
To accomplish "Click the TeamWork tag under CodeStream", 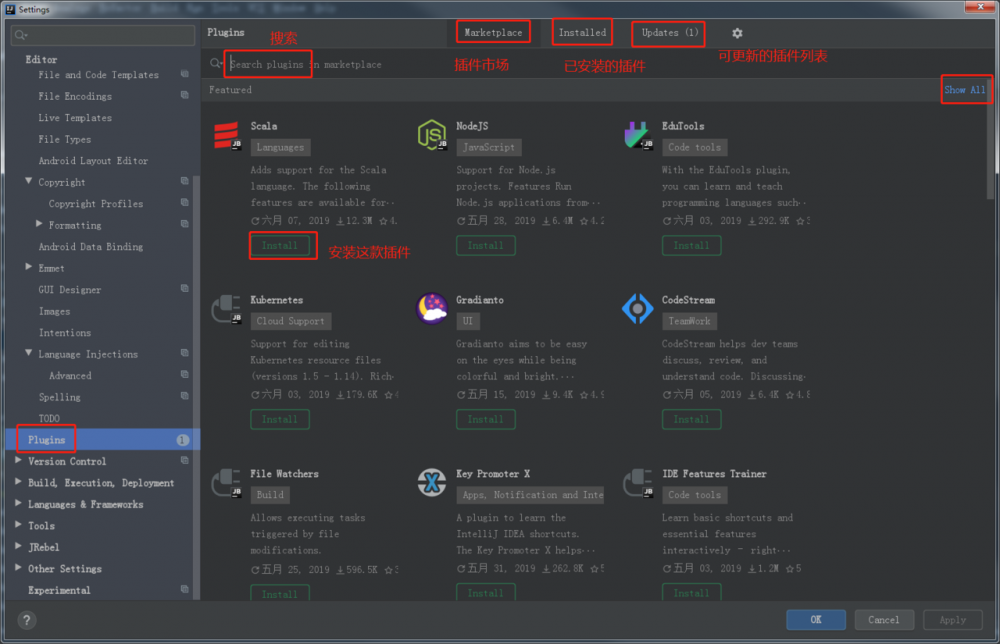I will [x=689, y=321].
